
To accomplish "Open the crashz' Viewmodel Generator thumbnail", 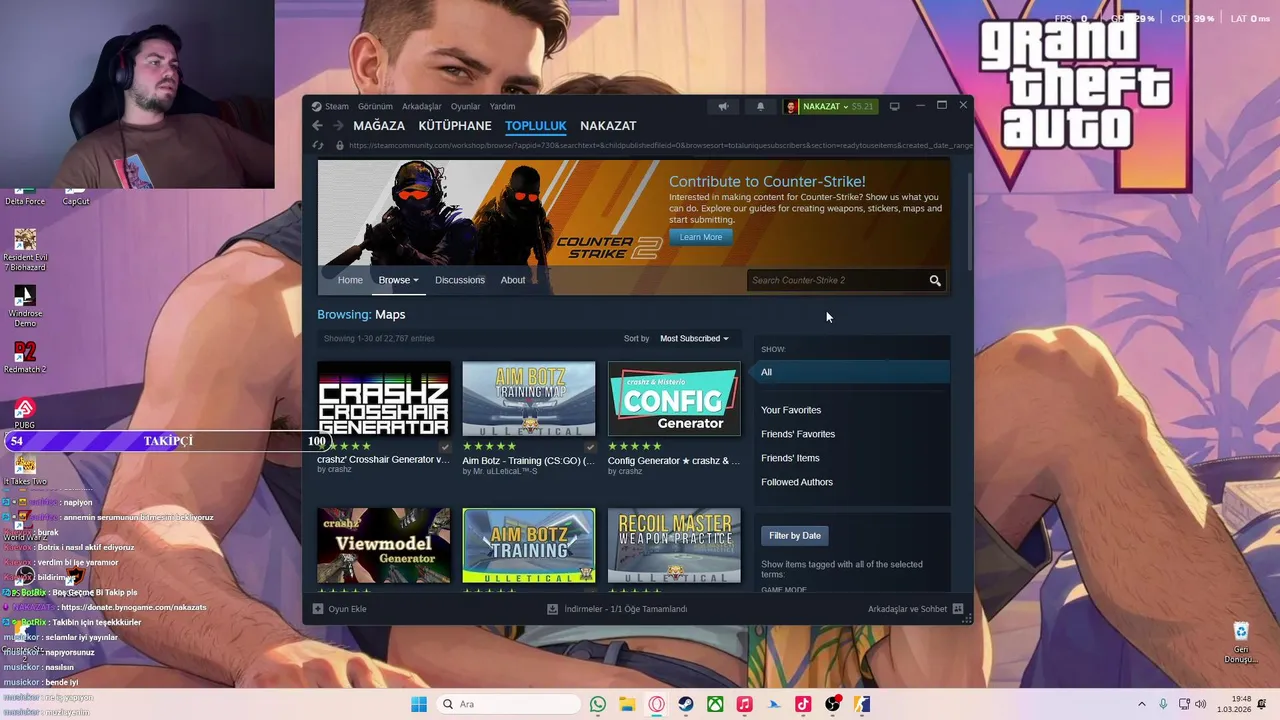I will (x=384, y=545).
